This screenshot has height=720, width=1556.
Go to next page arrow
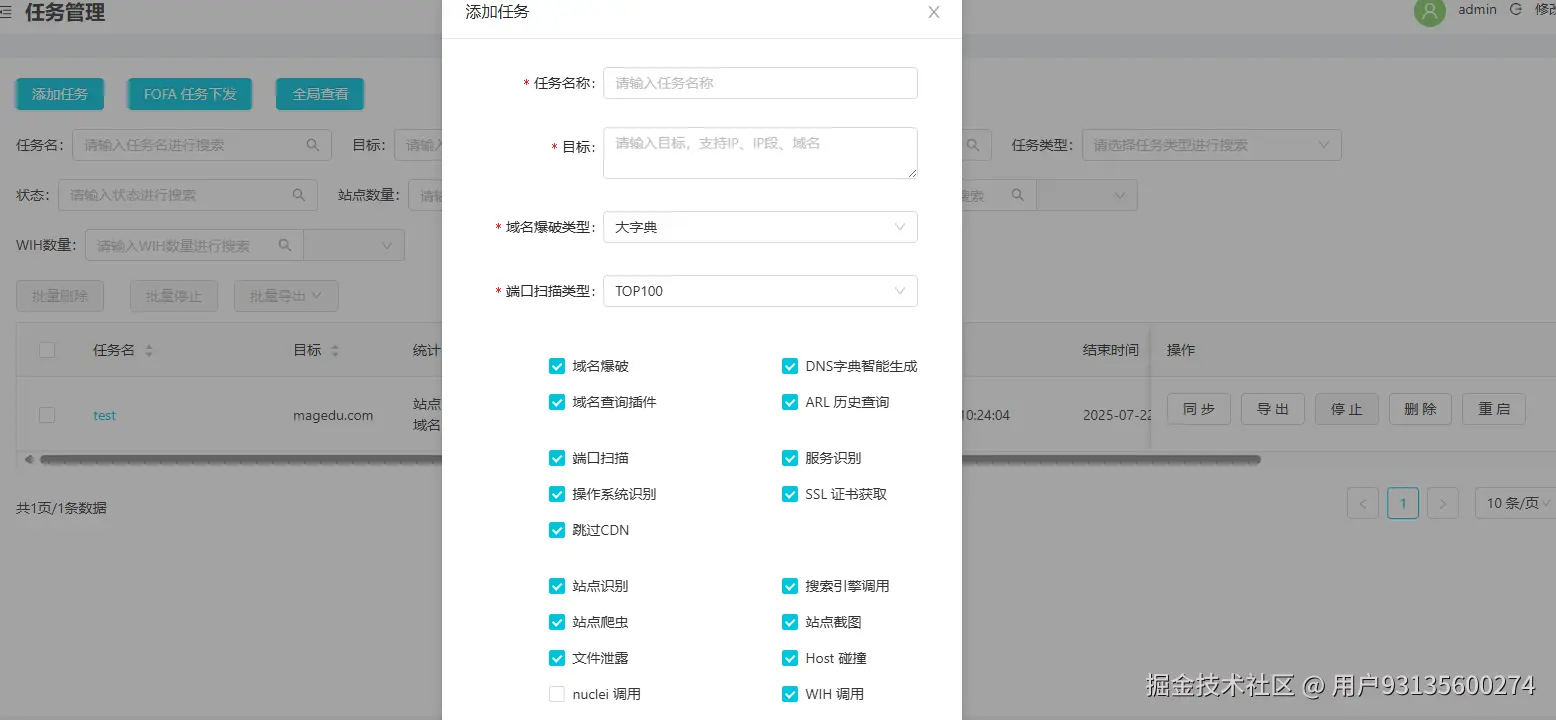coord(1442,503)
